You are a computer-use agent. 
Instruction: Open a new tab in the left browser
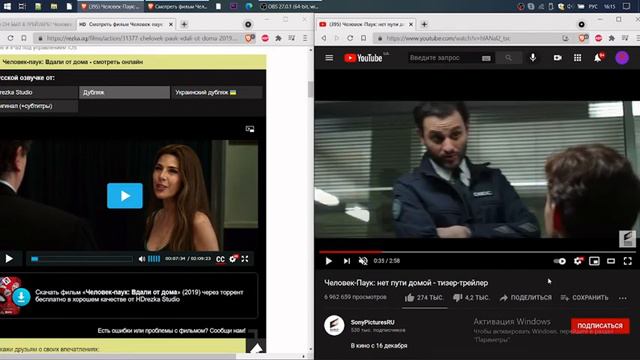pyautogui.click(x=184, y=24)
